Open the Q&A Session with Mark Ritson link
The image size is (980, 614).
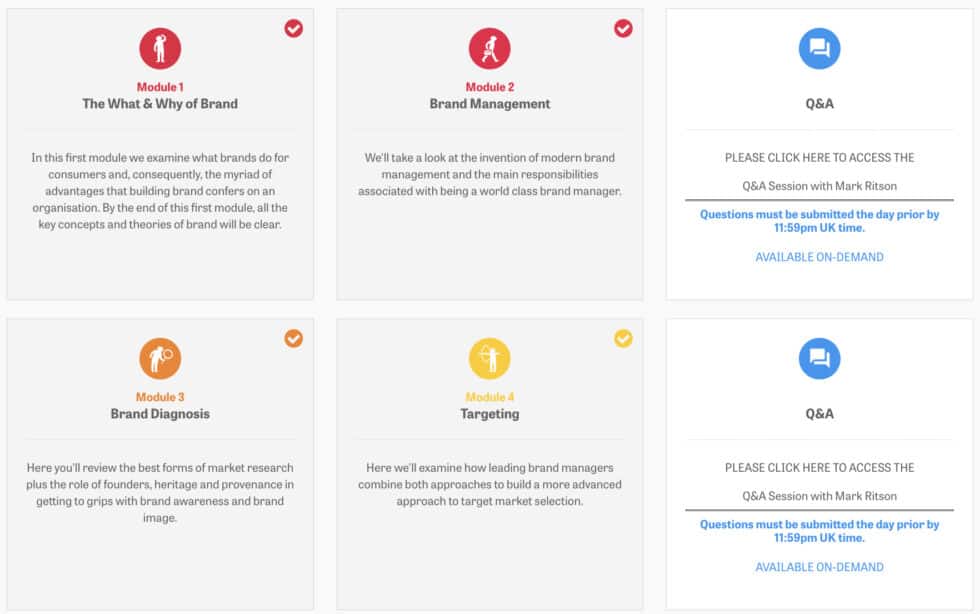[818, 186]
